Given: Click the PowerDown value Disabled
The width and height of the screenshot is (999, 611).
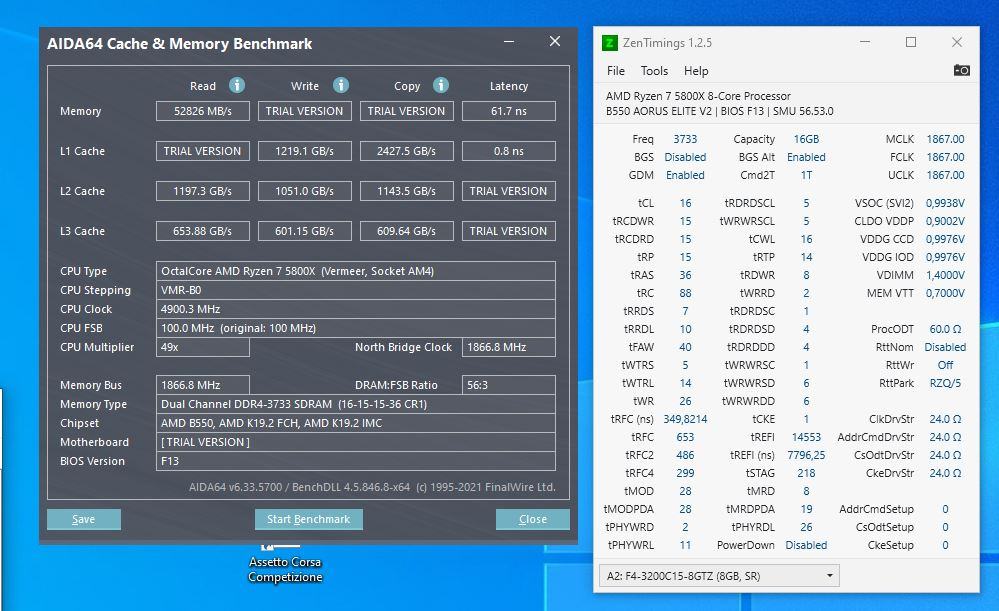Looking at the screenshot, I should click(x=806, y=545).
